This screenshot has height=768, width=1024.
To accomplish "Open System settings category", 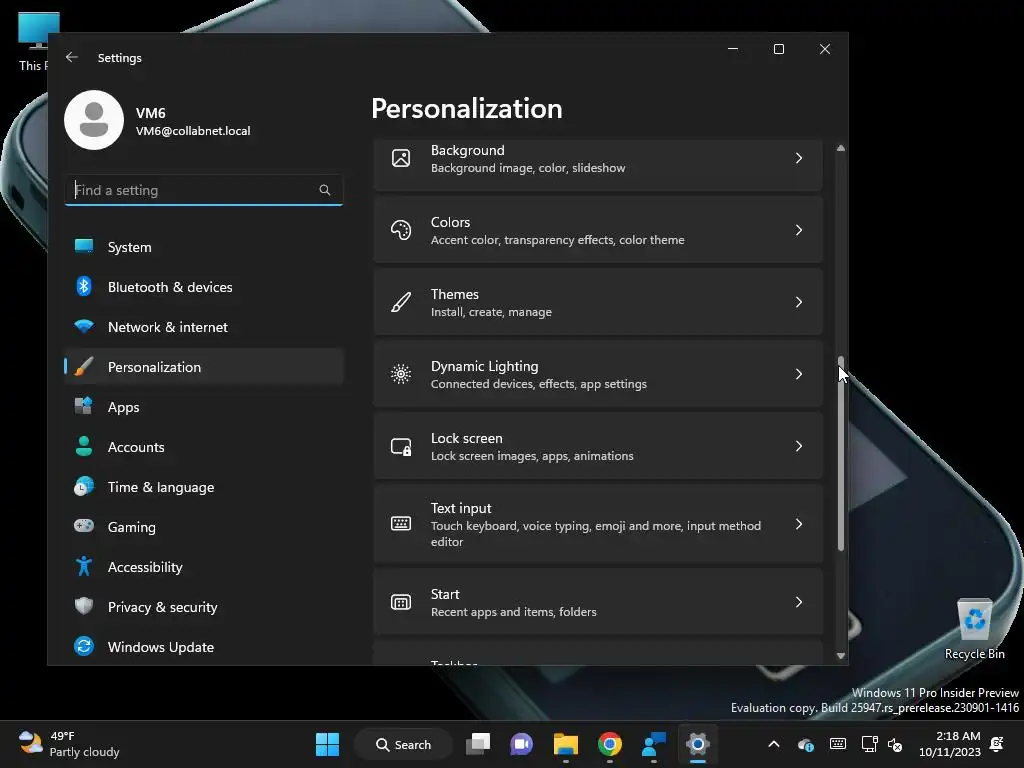I will pyautogui.click(x=204, y=247).
